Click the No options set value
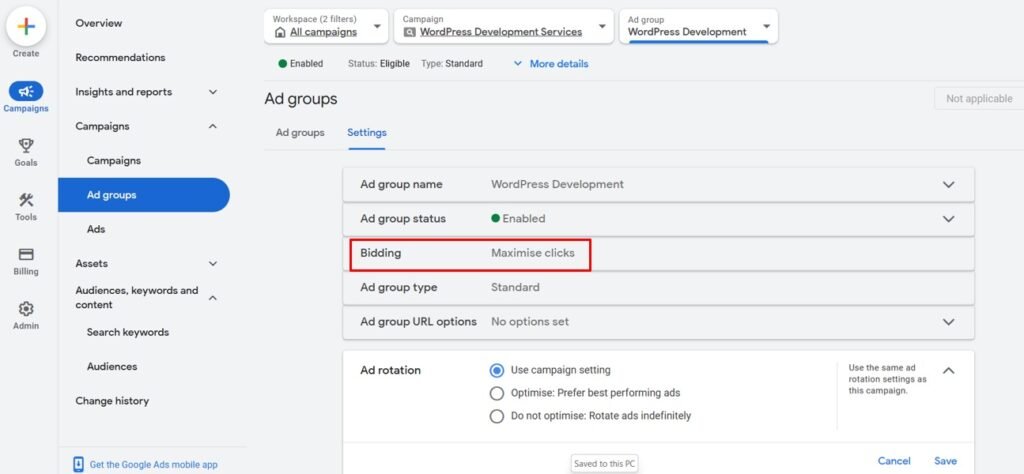 coord(530,322)
